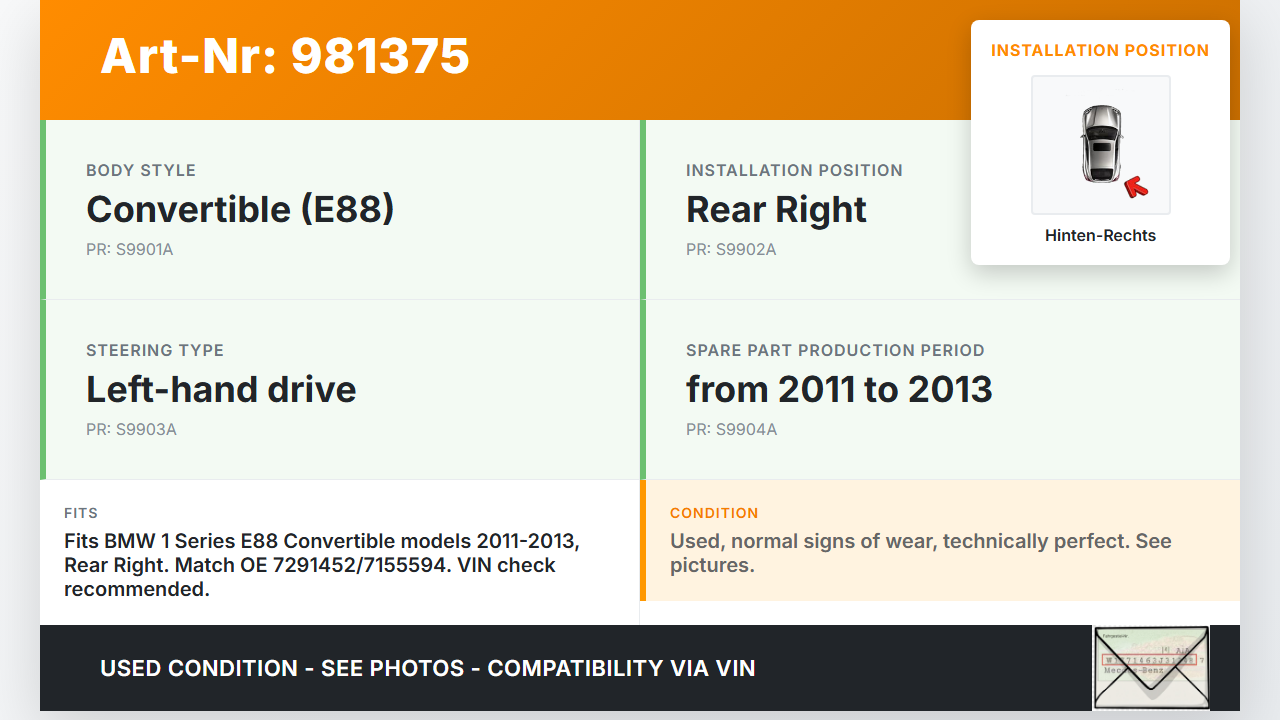Click the PR: S9902A code

pyautogui.click(x=731, y=250)
